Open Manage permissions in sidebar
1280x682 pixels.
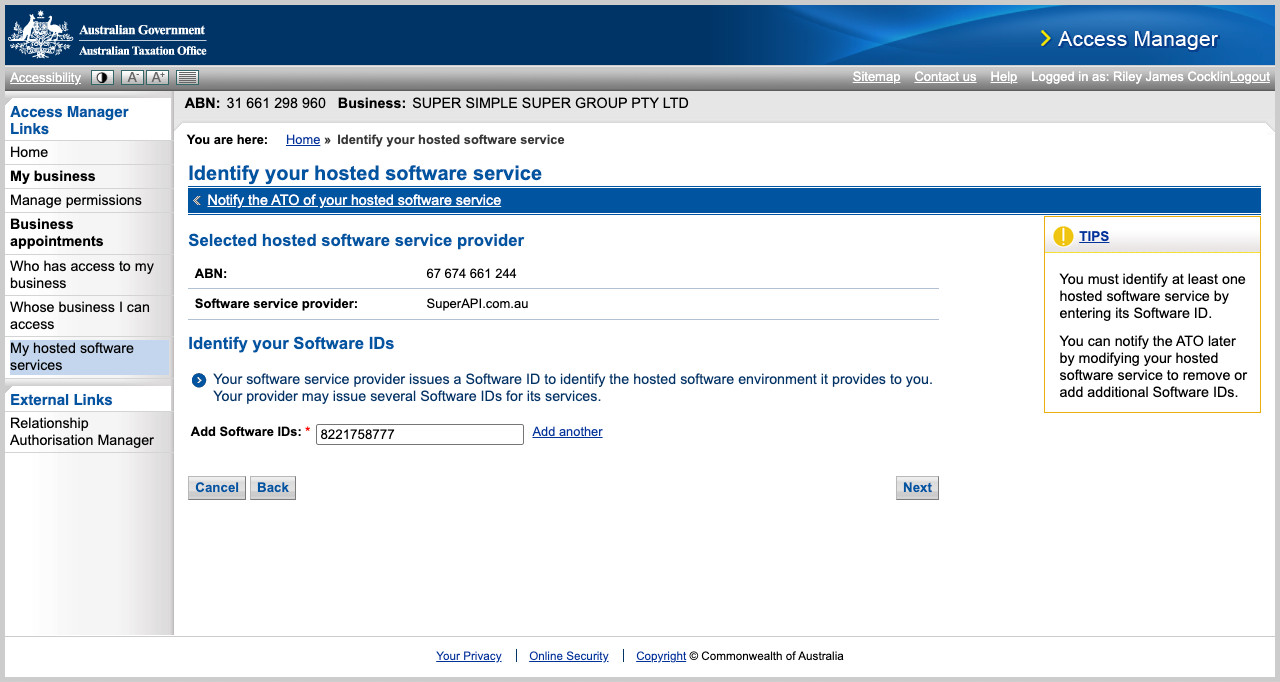click(x=76, y=200)
